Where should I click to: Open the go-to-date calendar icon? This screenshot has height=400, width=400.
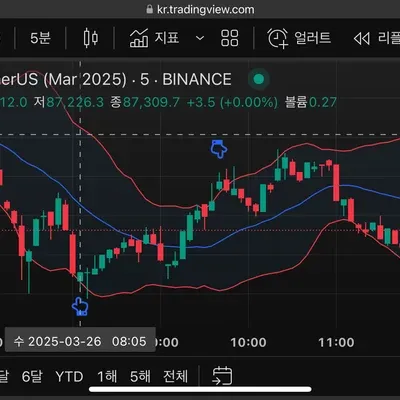[x=222, y=376]
